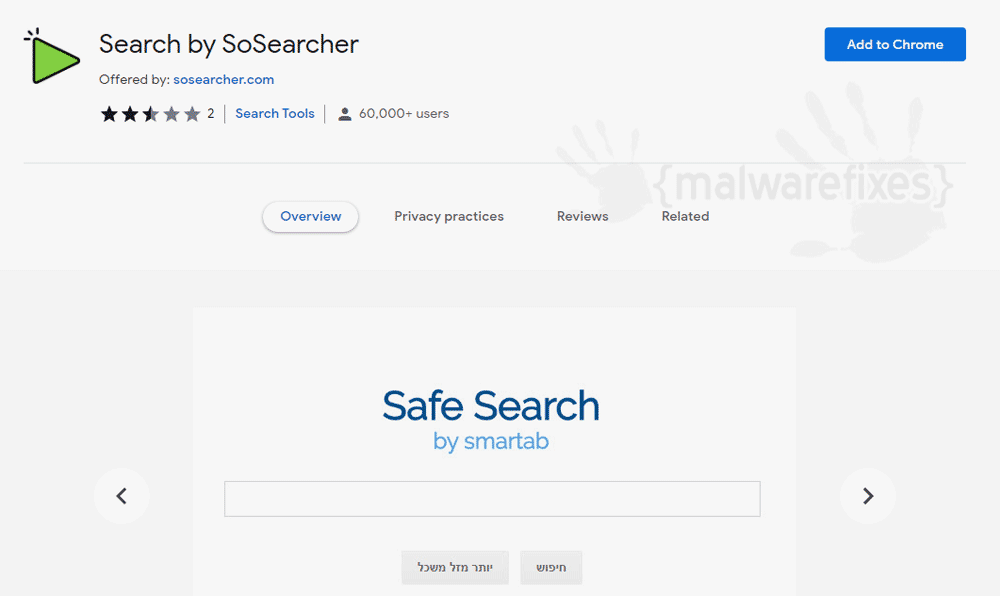Click the users person icon
1000x596 pixels.
tap(344, 114)
